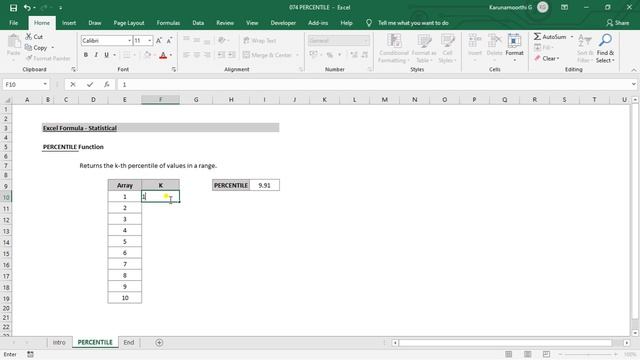Click Tell me what you want to do
Image resolution: width=640 pixels, height=360 pixels.
pyautogui.click(x=413, y=23)
